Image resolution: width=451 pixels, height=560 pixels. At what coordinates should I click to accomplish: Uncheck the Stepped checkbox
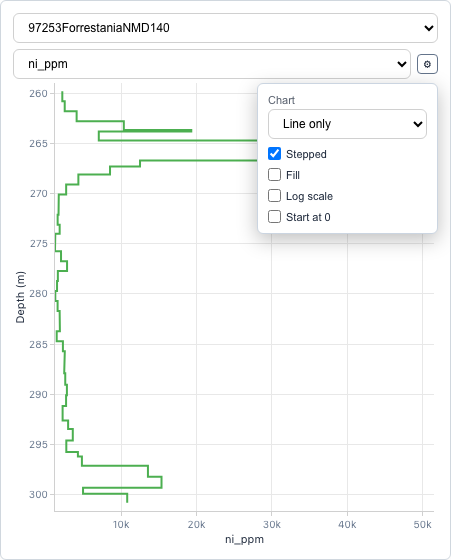[274, 154]
